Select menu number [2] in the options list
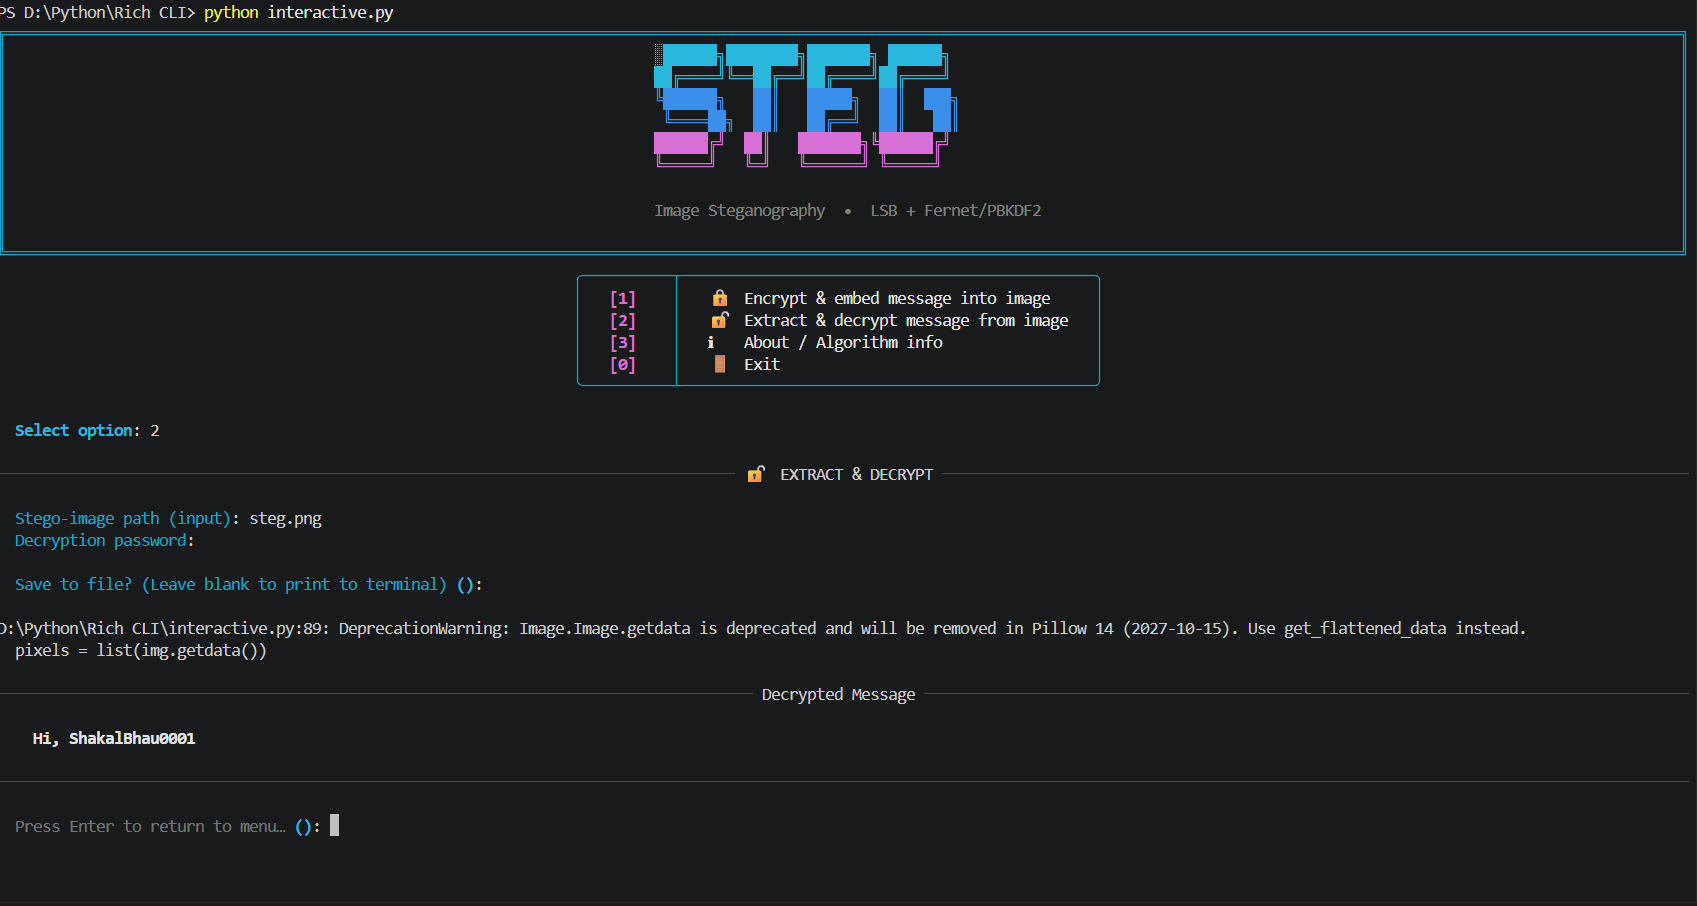 [x=623, y=320]
